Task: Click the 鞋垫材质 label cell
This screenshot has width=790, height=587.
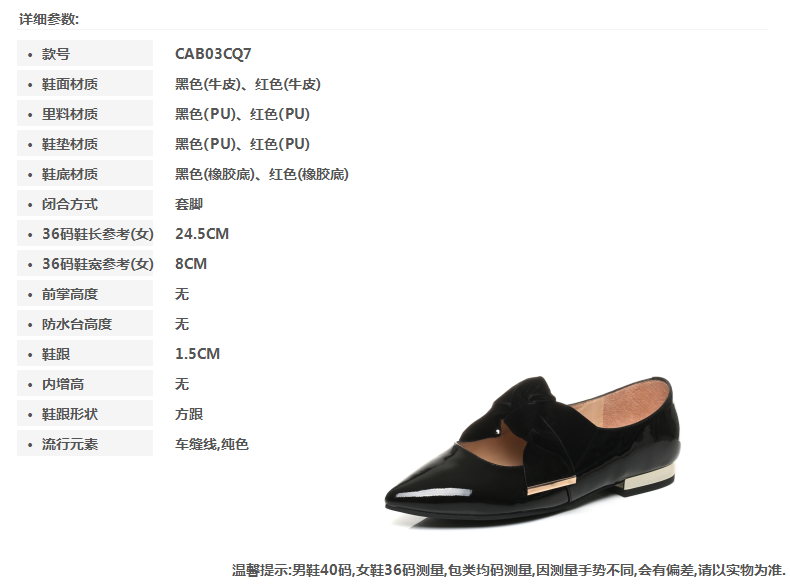Action: (x=85, y=144)
